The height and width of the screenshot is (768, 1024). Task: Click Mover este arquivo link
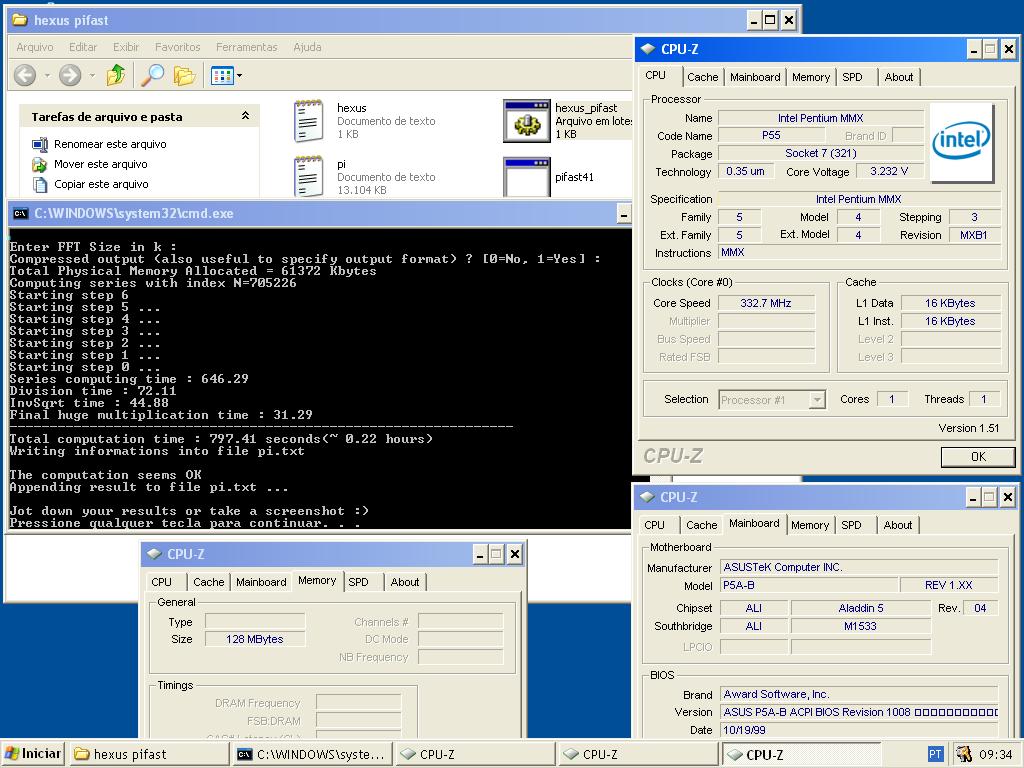click(x=101, y=165)
